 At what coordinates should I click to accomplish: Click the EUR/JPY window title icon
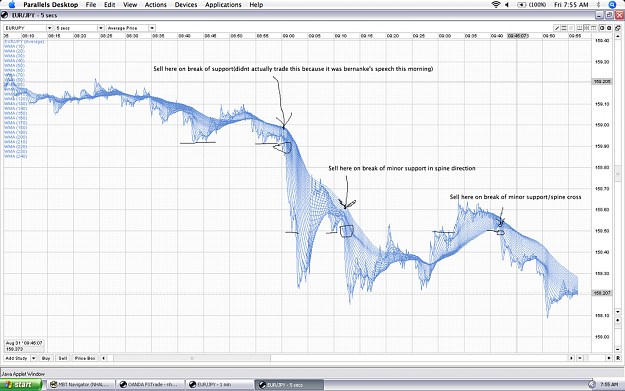4,16
